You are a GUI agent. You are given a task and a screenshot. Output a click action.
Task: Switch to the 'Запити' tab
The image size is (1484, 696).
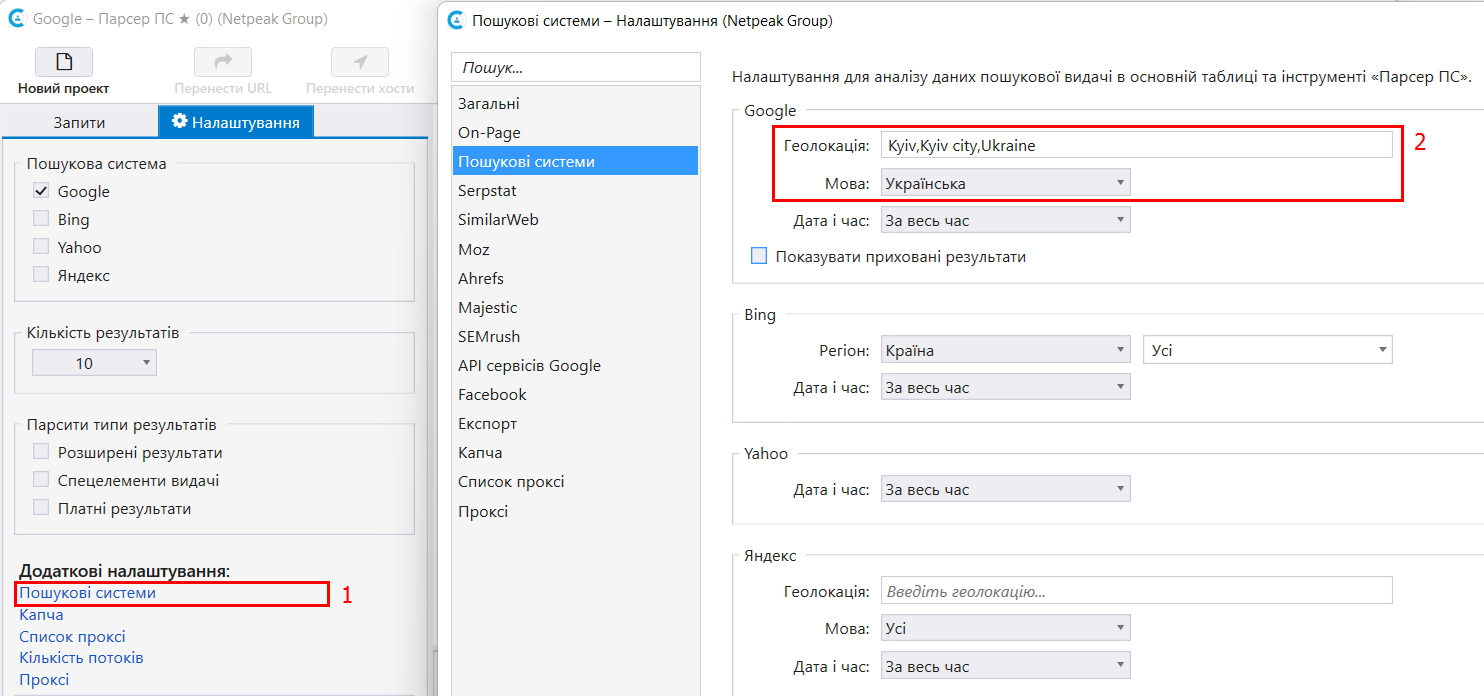click(79, 122)
